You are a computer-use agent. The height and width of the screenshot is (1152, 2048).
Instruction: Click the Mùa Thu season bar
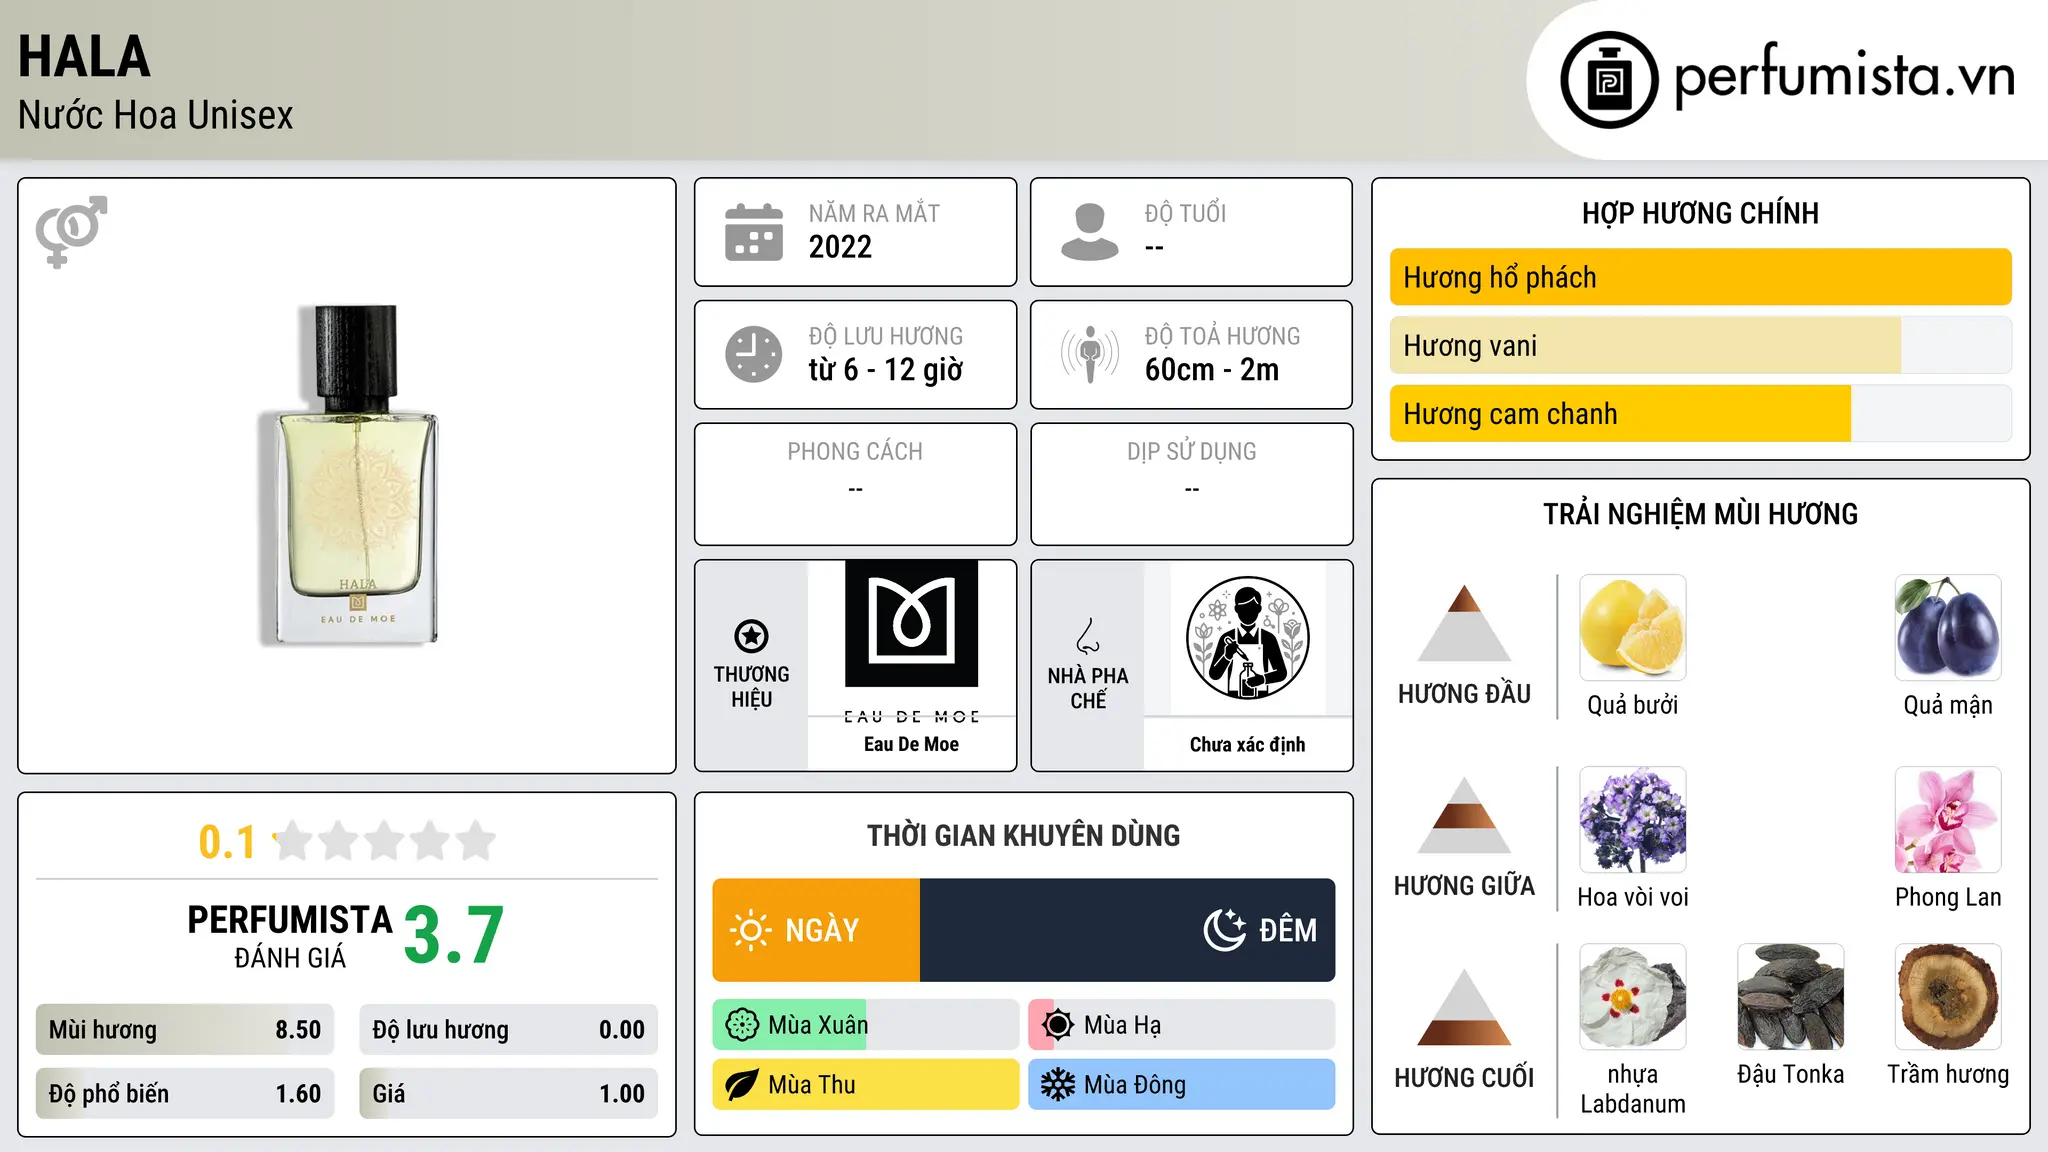(866, 1085)
